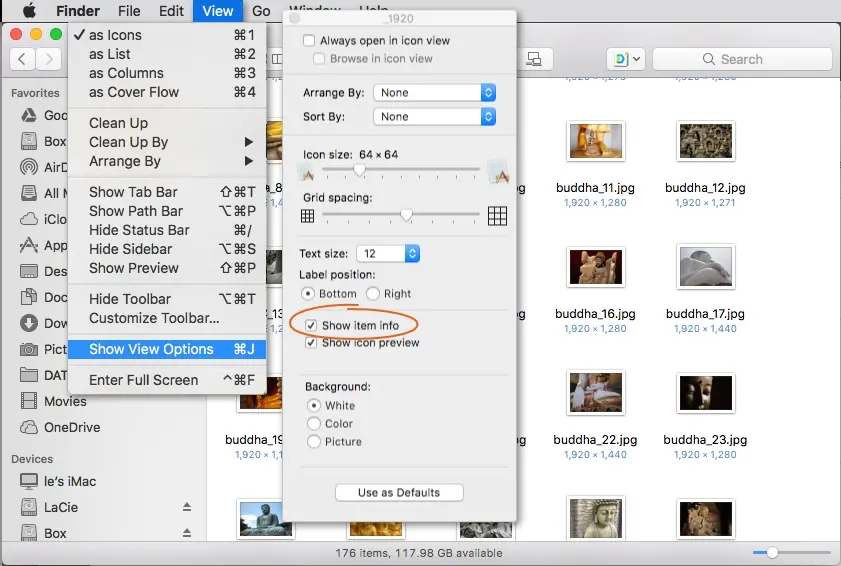Select Show View Options menu item
Image resolution: width=841 pixels, height=566 pixels.
(151, 349)
